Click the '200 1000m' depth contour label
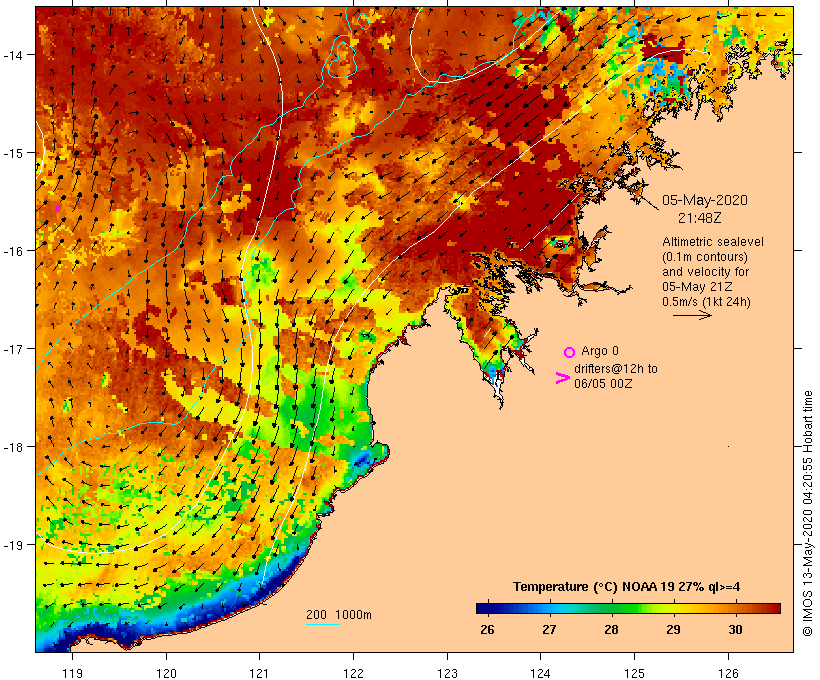The height and width of the screenshot is (680, 820). coord(339,615)
